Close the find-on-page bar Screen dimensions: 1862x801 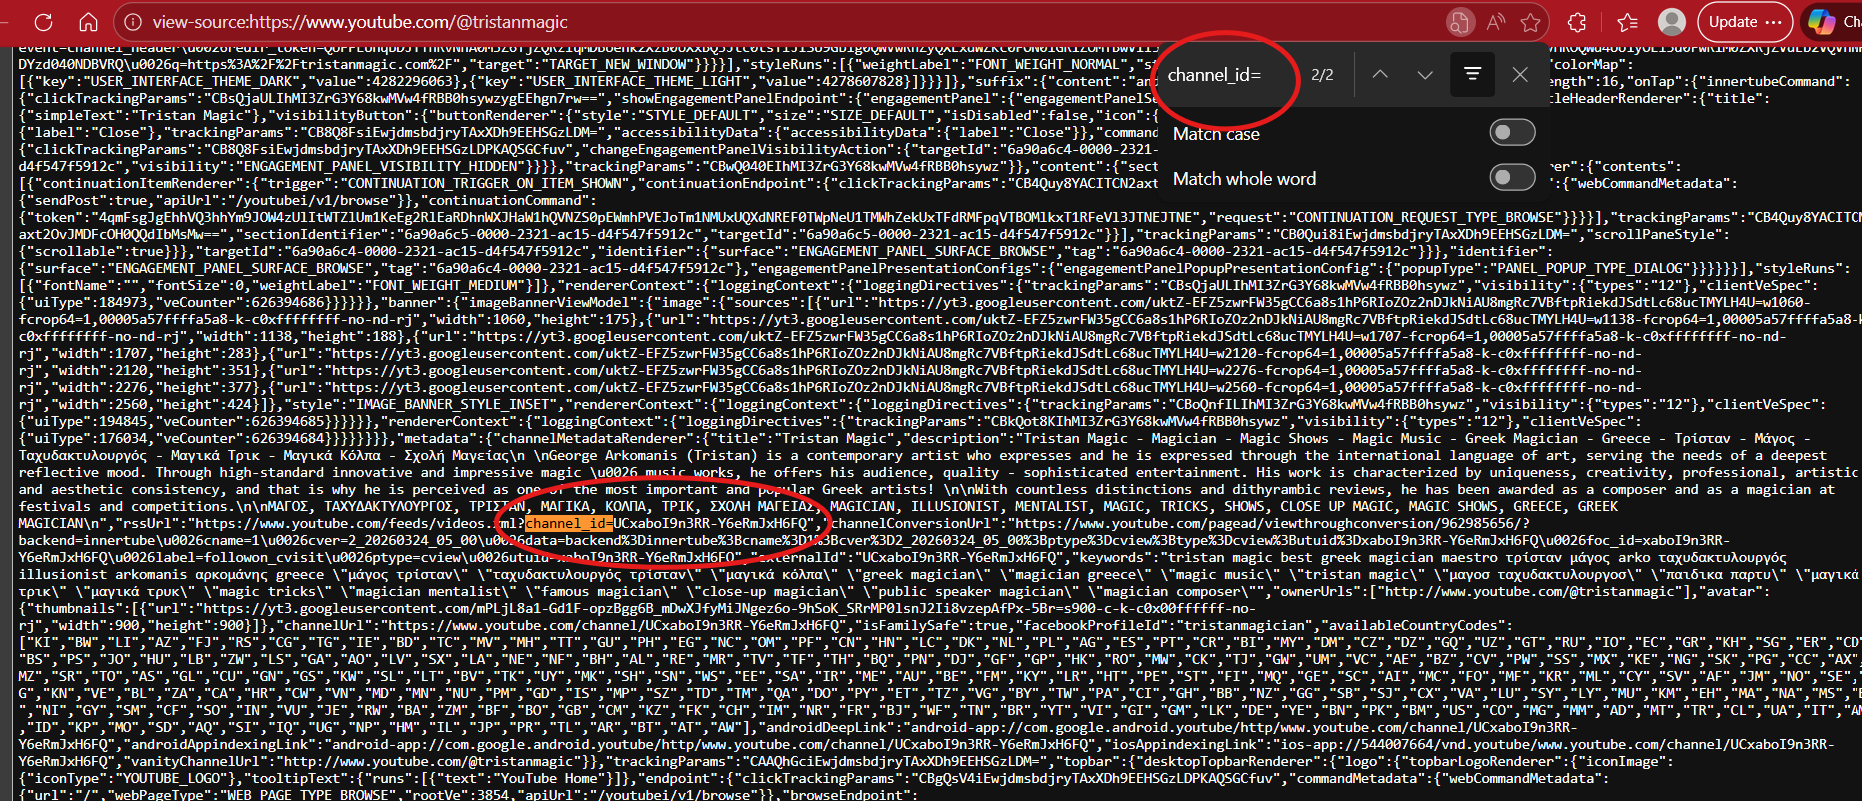point(1520,75)
